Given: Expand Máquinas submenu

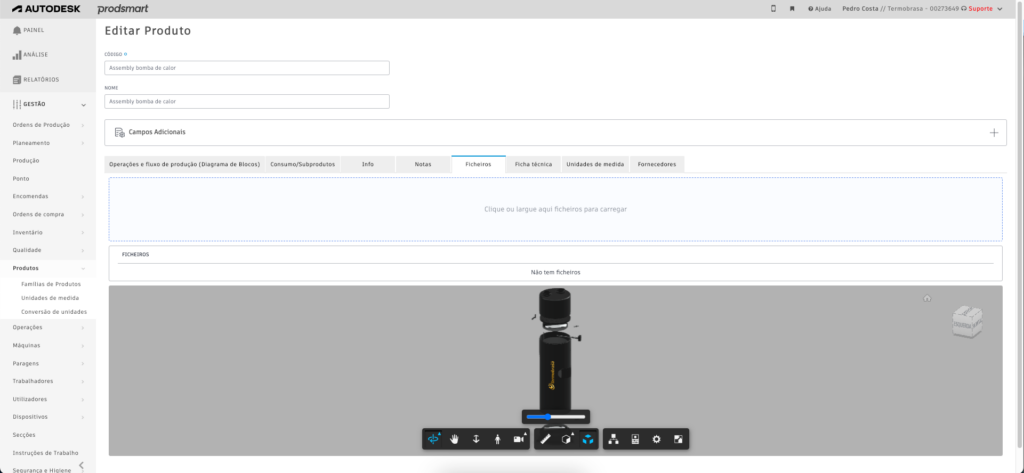Looking at the screenshot, I should [x=83, y=346].
